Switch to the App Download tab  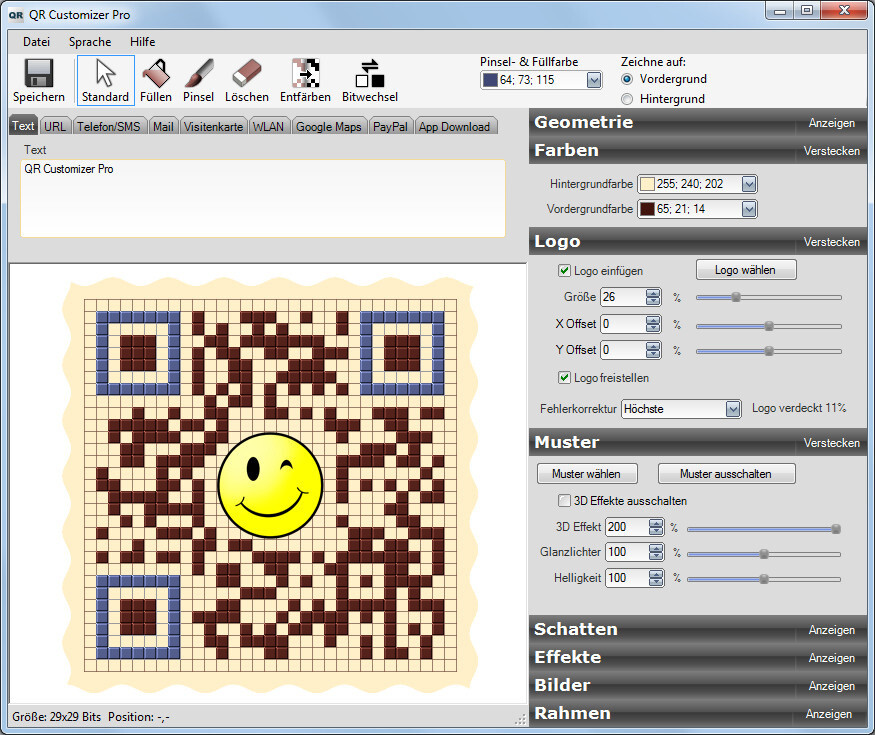click(454, 127)
